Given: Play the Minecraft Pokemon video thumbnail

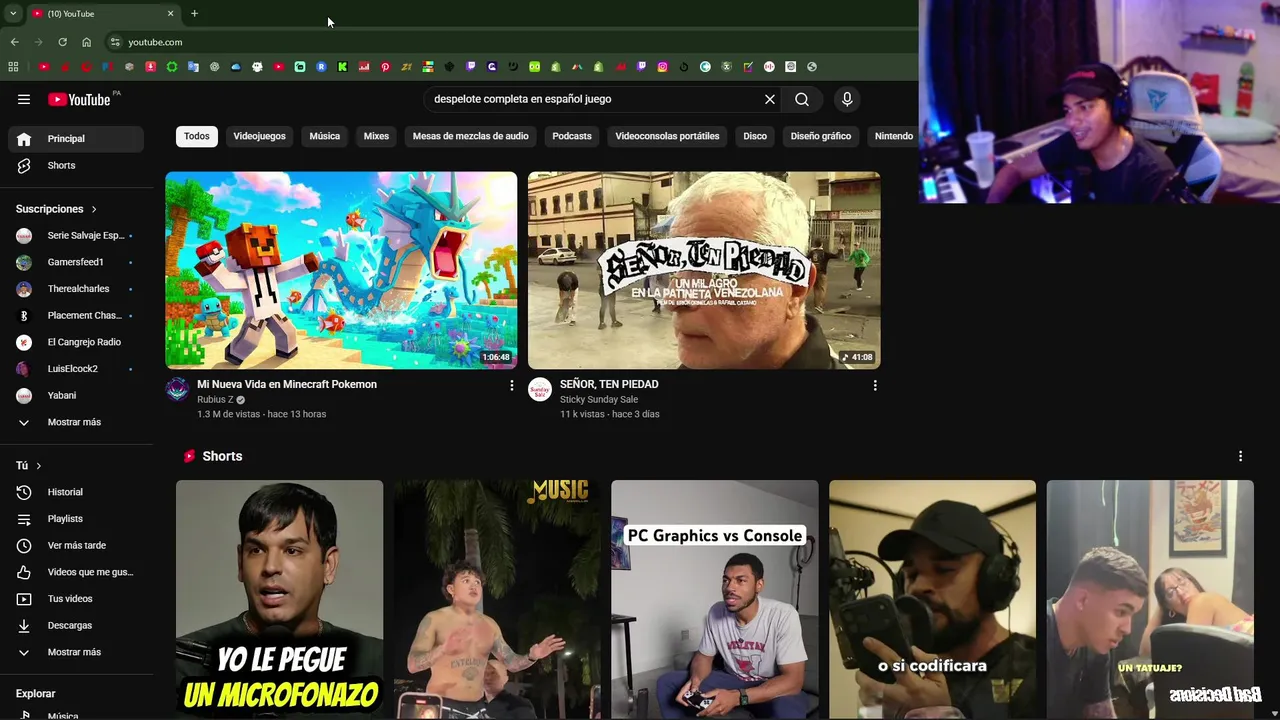Looking at the screenshot, I should [x=341, y=270].
